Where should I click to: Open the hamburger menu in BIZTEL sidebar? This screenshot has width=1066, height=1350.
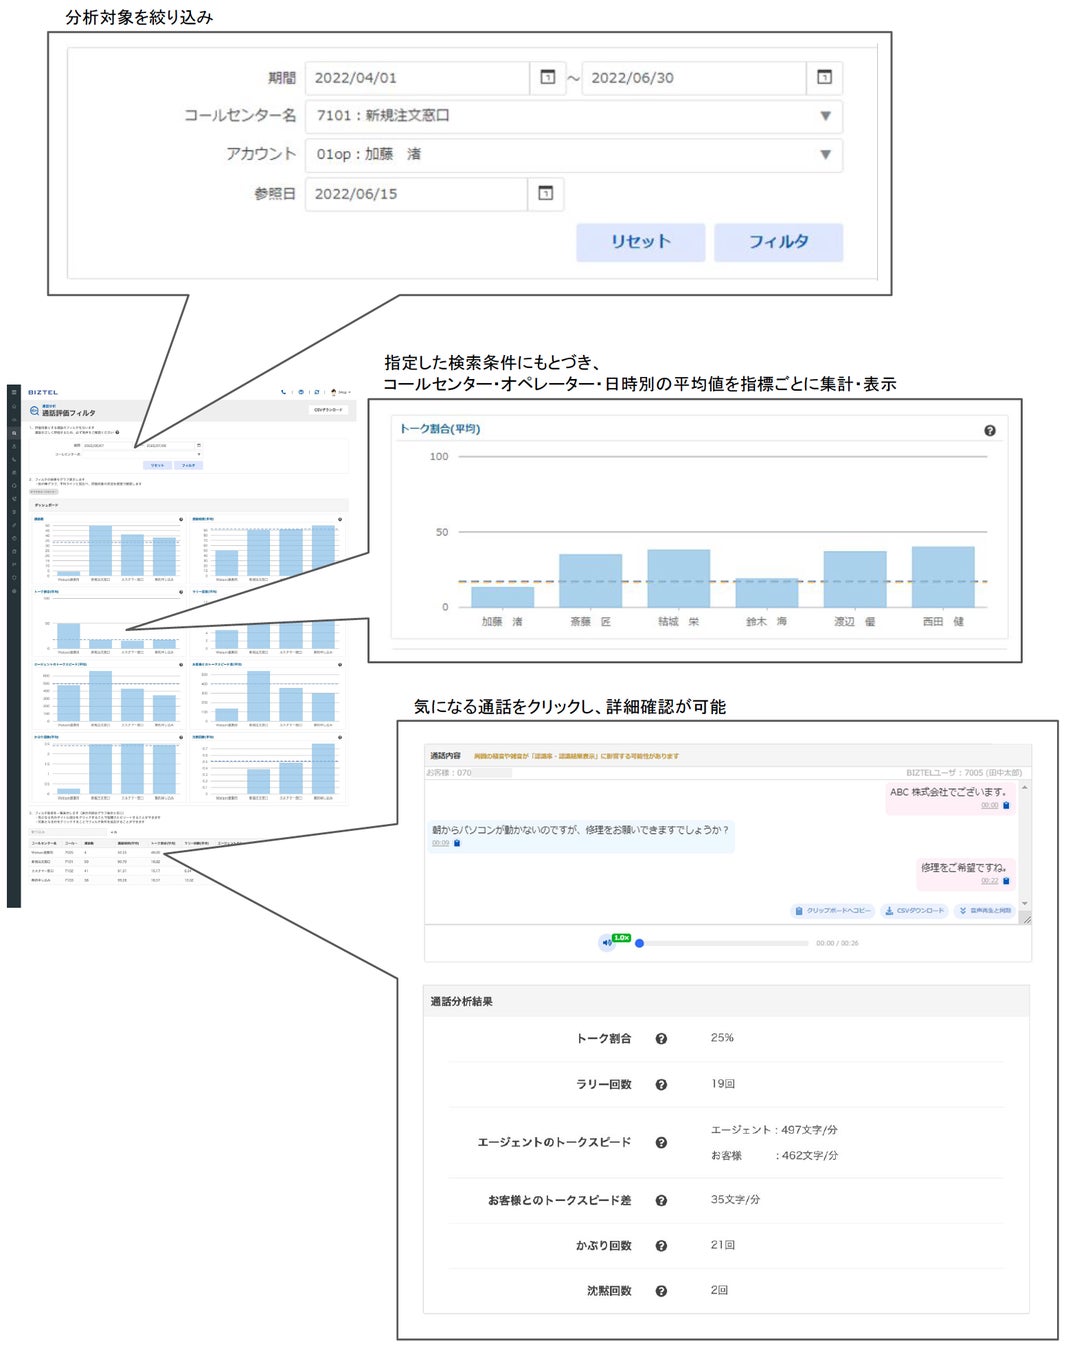click(x=13, y=392)
